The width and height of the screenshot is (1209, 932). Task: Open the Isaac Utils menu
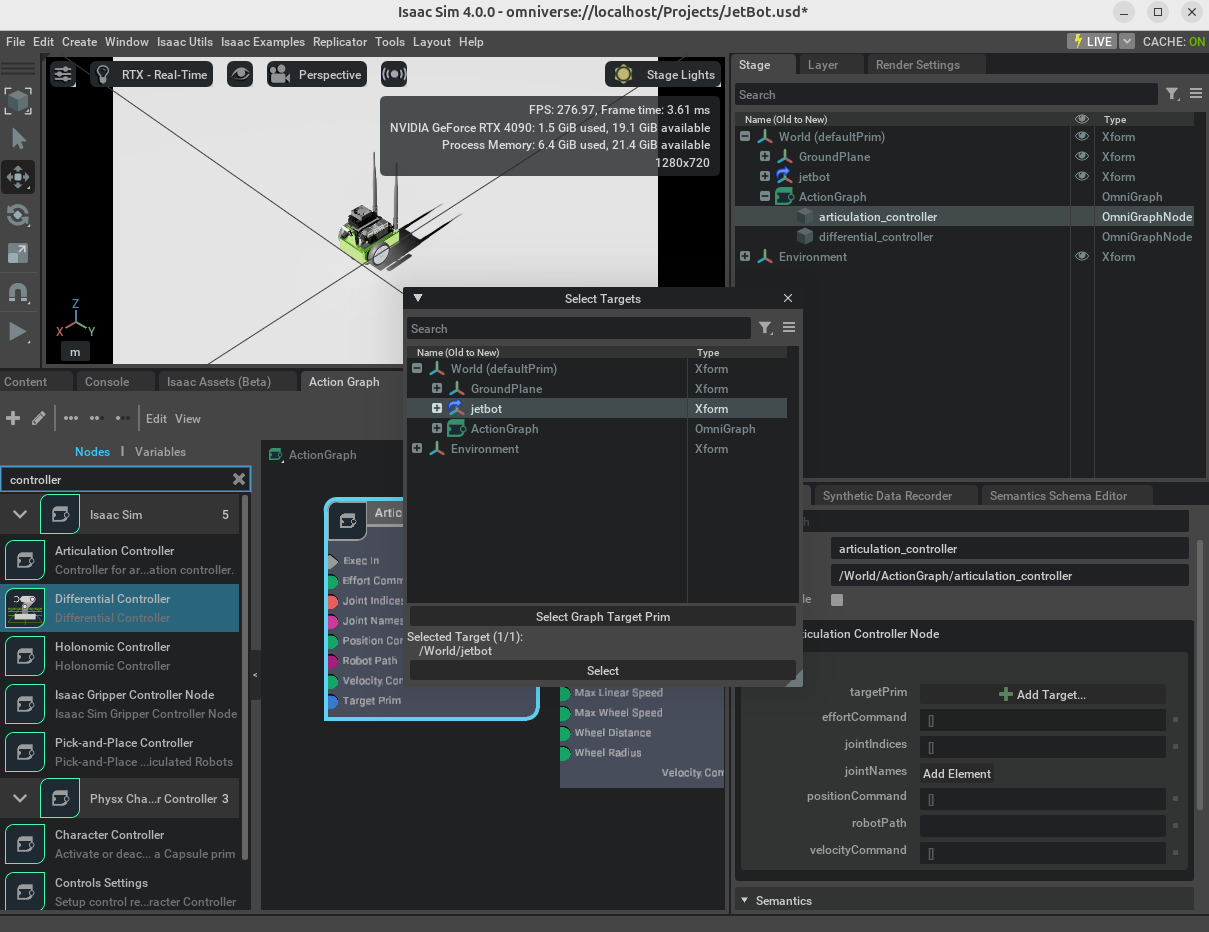185,42
